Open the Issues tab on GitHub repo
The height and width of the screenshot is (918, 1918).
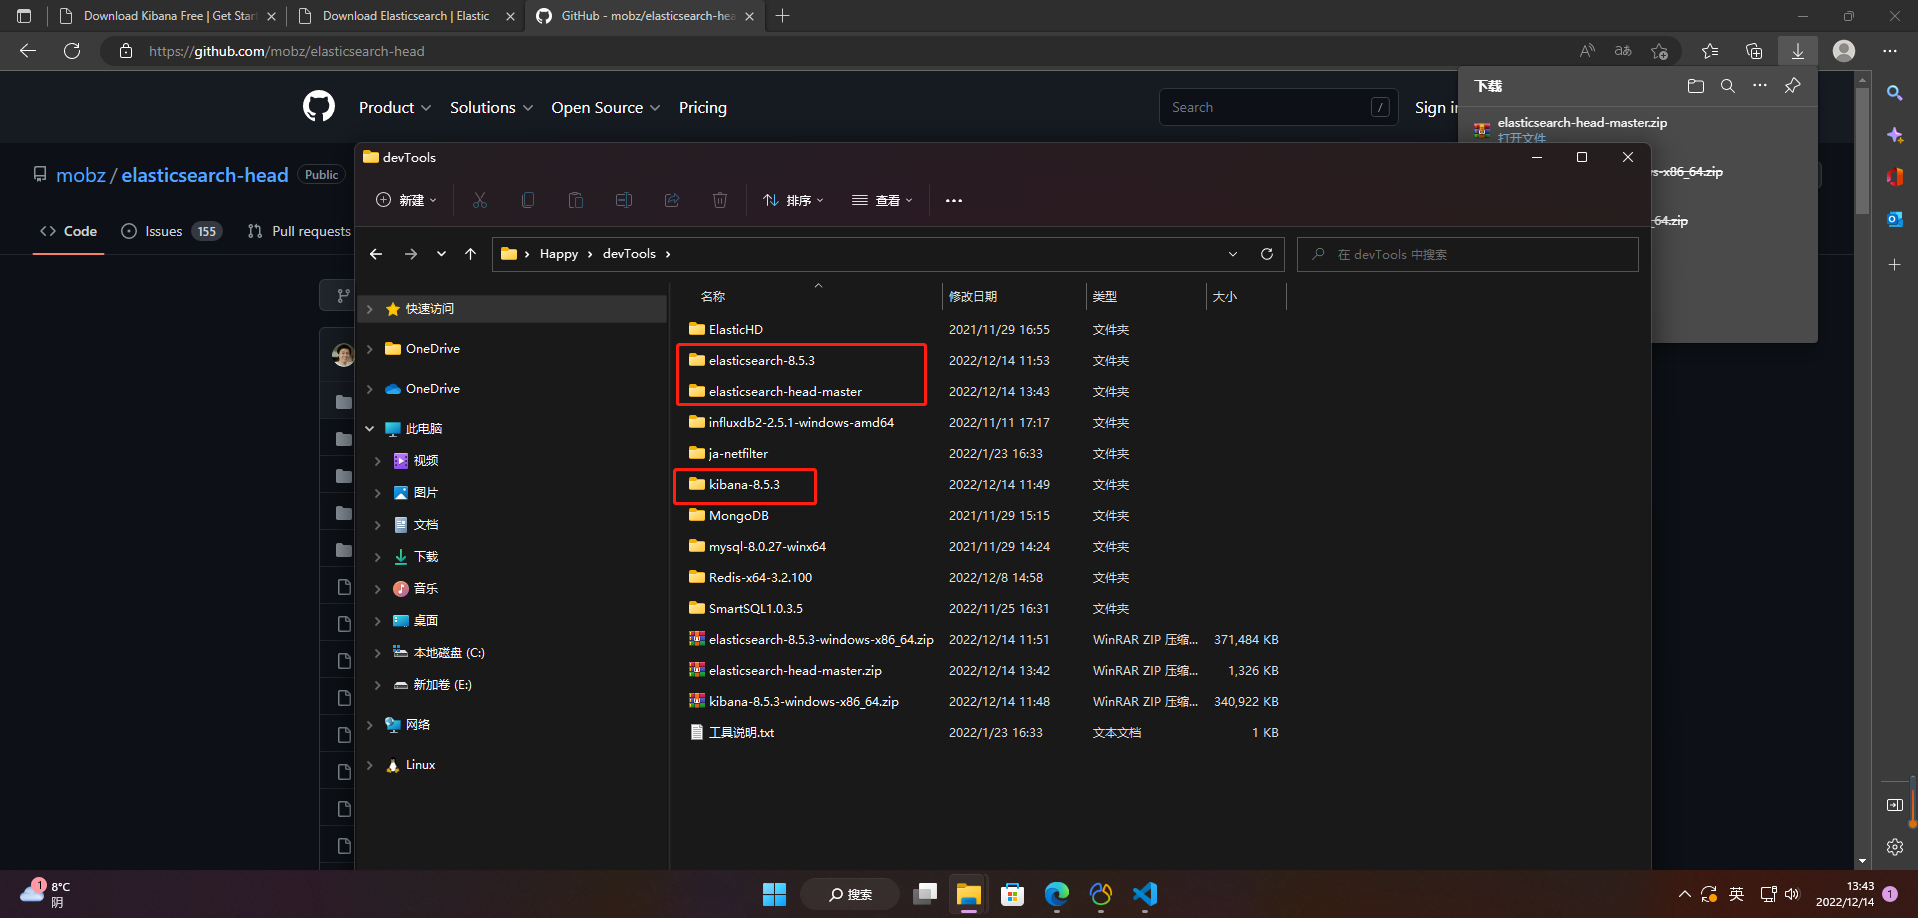pyautogui.click(x=171, y=231)
